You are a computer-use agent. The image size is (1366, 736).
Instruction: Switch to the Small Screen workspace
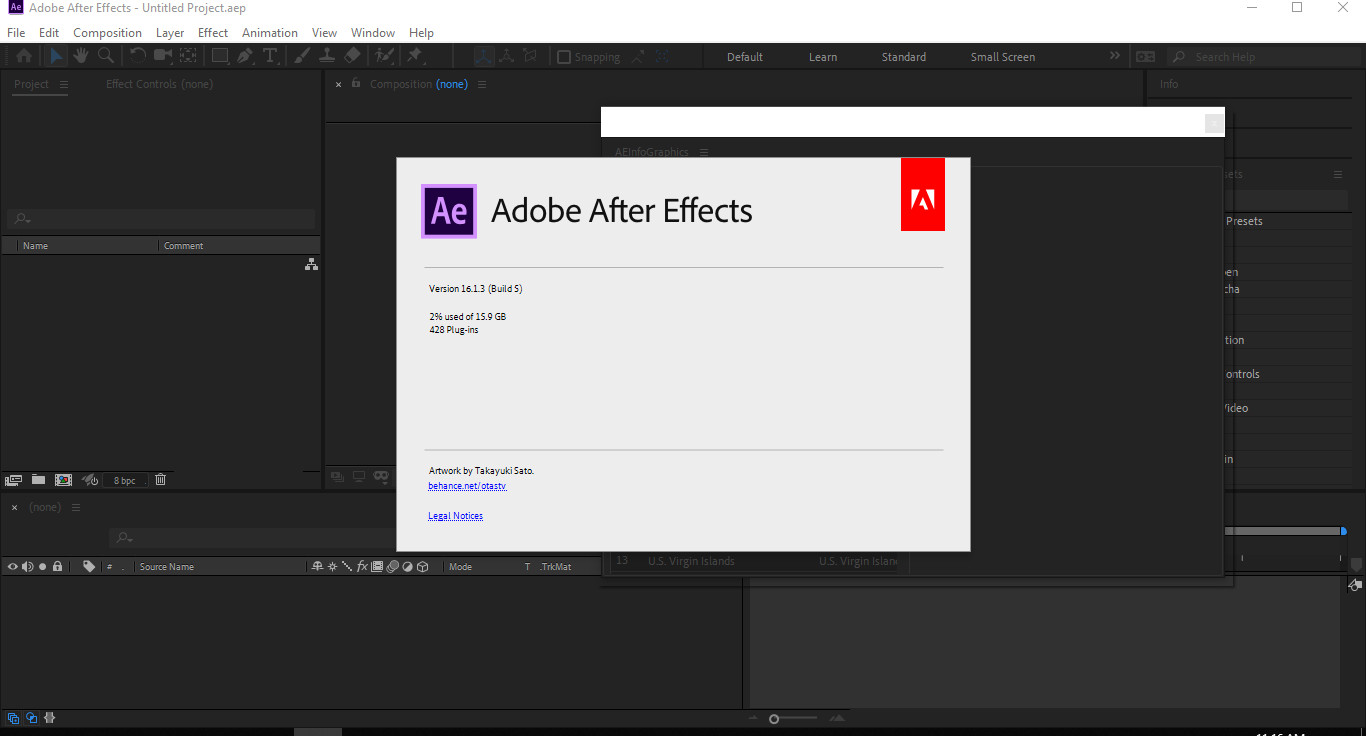tap(1003, 57)
